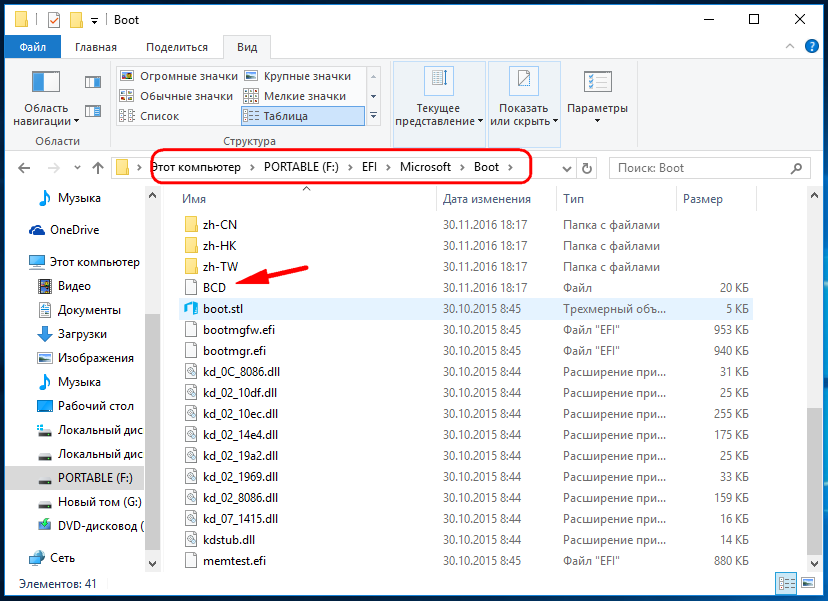Open the address bar history dropdown
Screen dimensions: 828x601
[x=567, y=168]
